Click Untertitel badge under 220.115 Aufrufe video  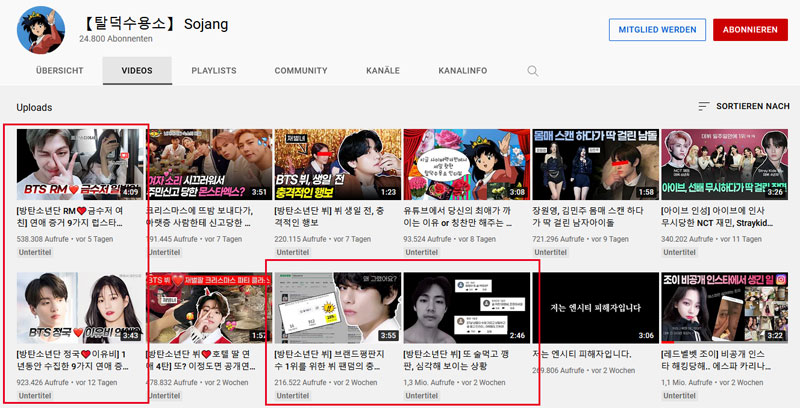(x=293, y=252)
